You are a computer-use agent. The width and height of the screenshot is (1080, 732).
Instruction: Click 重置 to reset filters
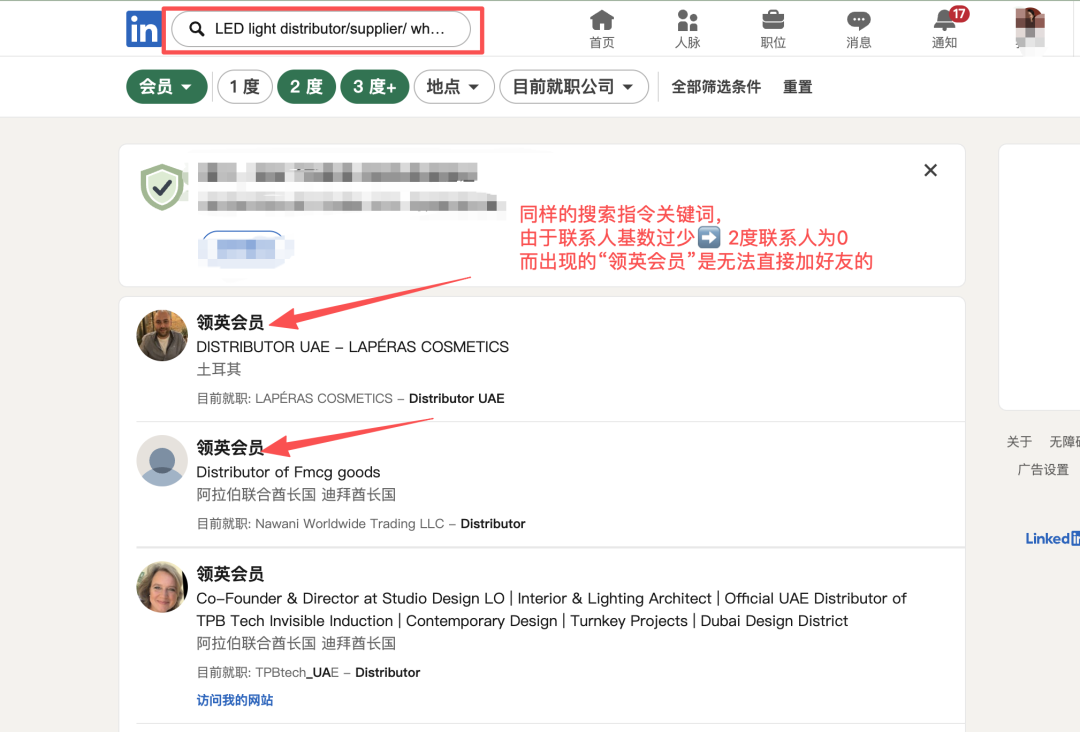pos(798,87)
